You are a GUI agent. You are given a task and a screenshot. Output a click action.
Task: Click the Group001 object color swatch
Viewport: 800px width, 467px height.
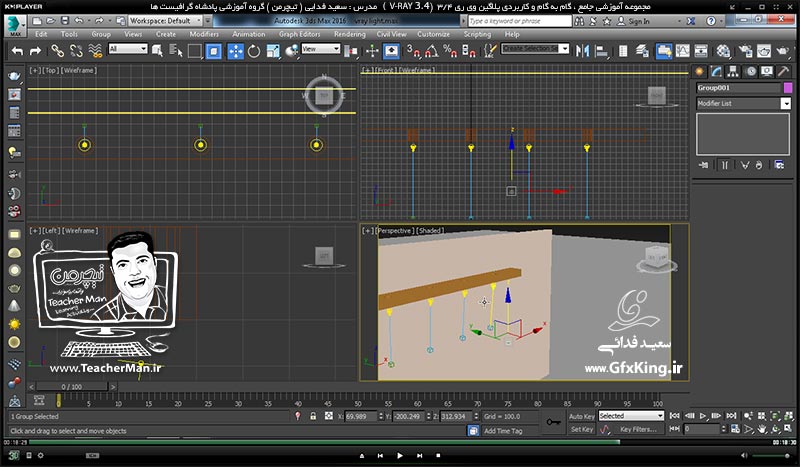(788, 88)
